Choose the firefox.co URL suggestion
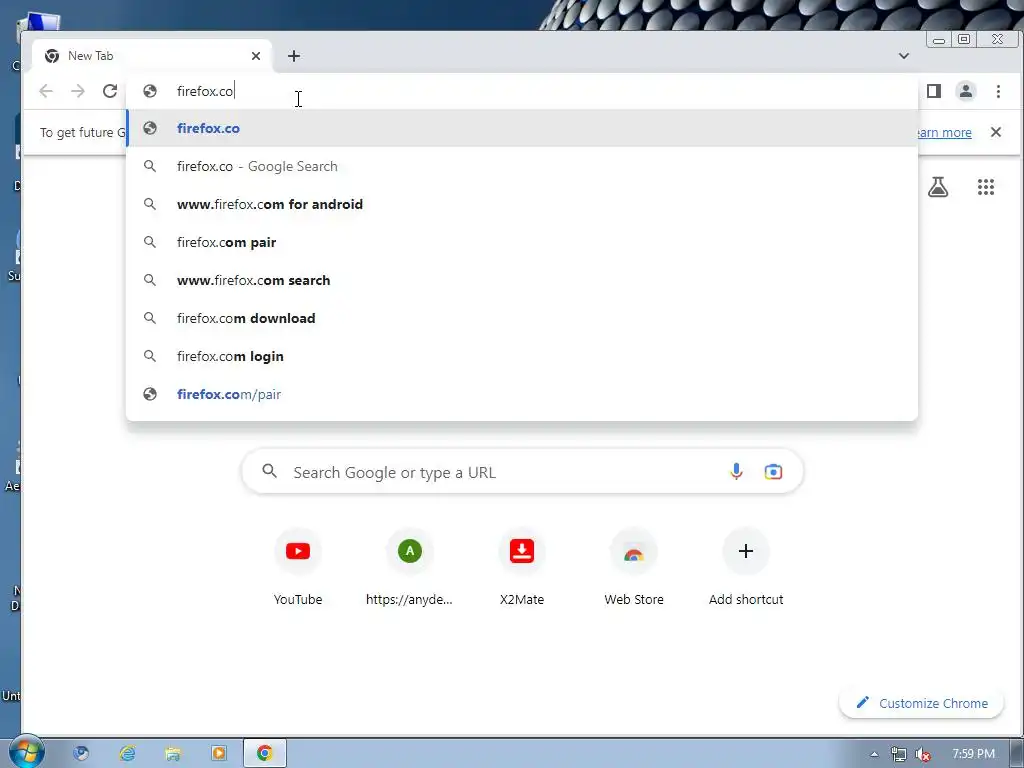Viewport: 1024px width, 768px height. (522, 128)
